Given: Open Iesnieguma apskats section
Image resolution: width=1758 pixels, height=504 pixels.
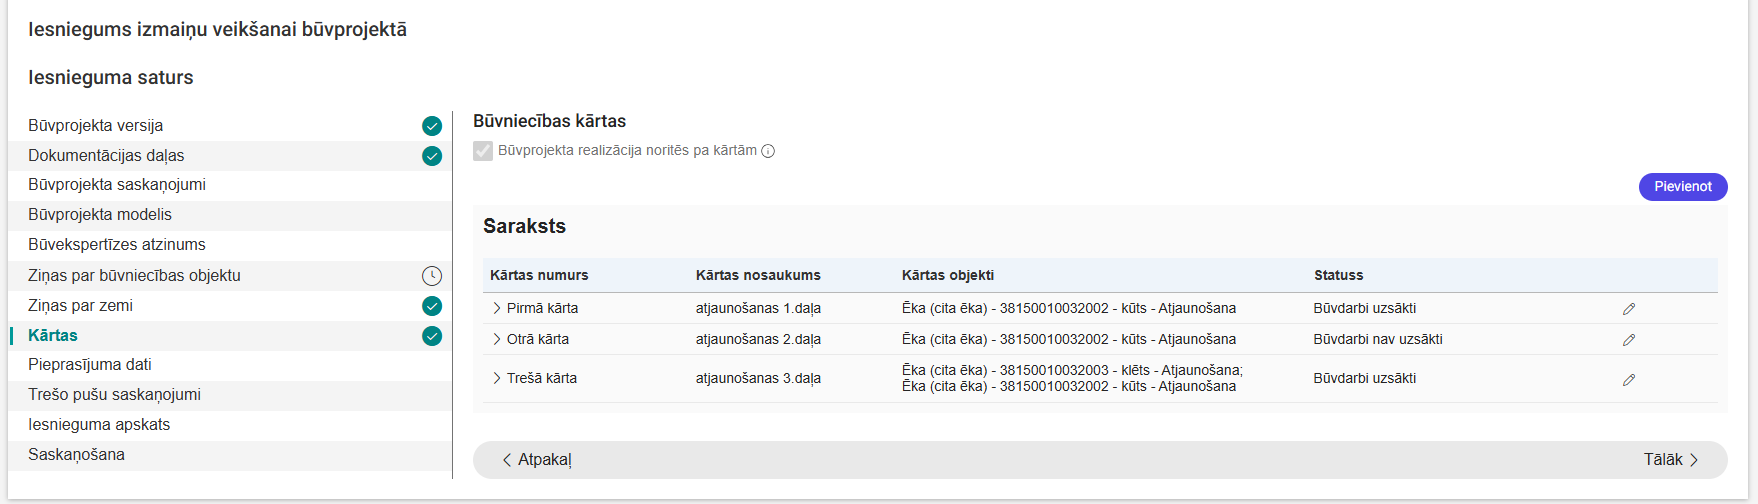Looking at the screenshot, I should [x=99, y=425].
